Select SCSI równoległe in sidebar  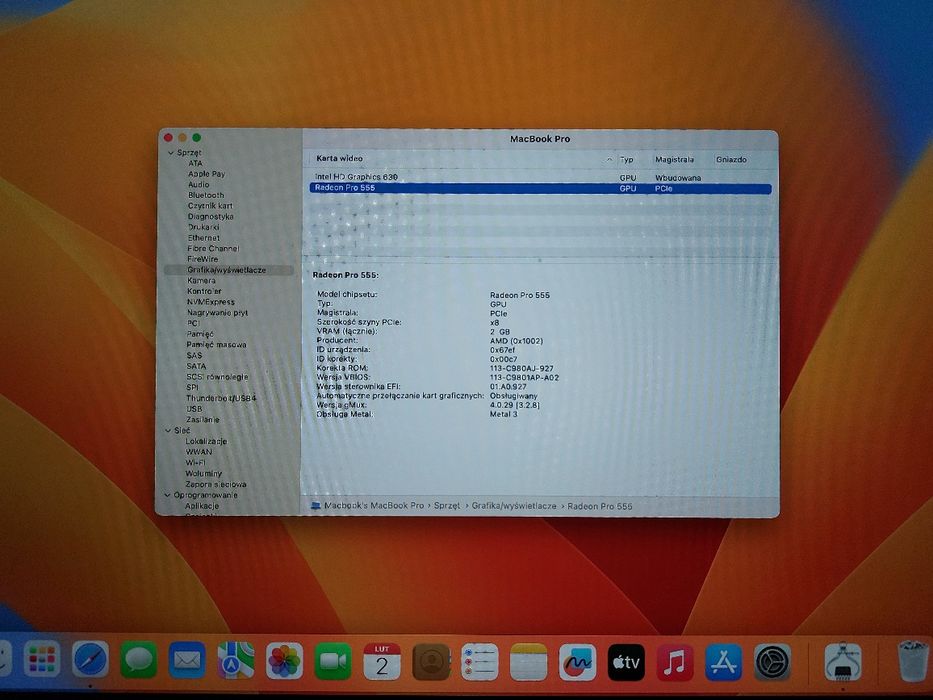tap(217, 377)
